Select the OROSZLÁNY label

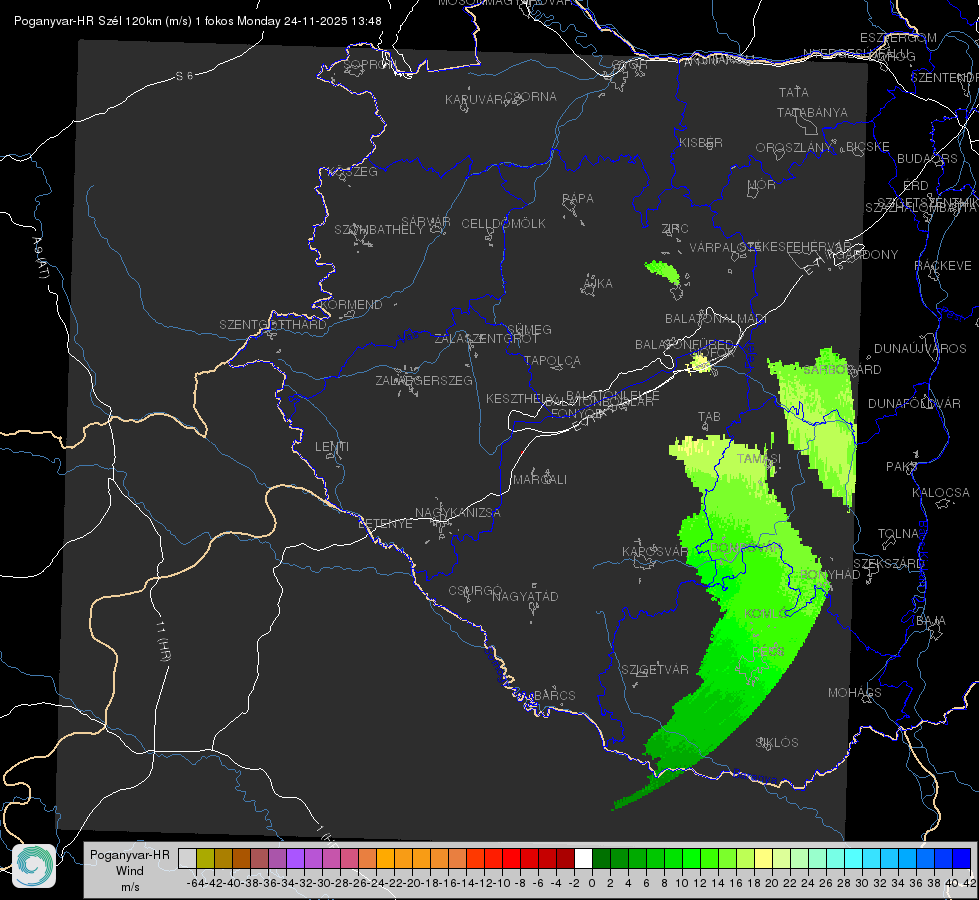pyautogui.click(x=794, y=148)
